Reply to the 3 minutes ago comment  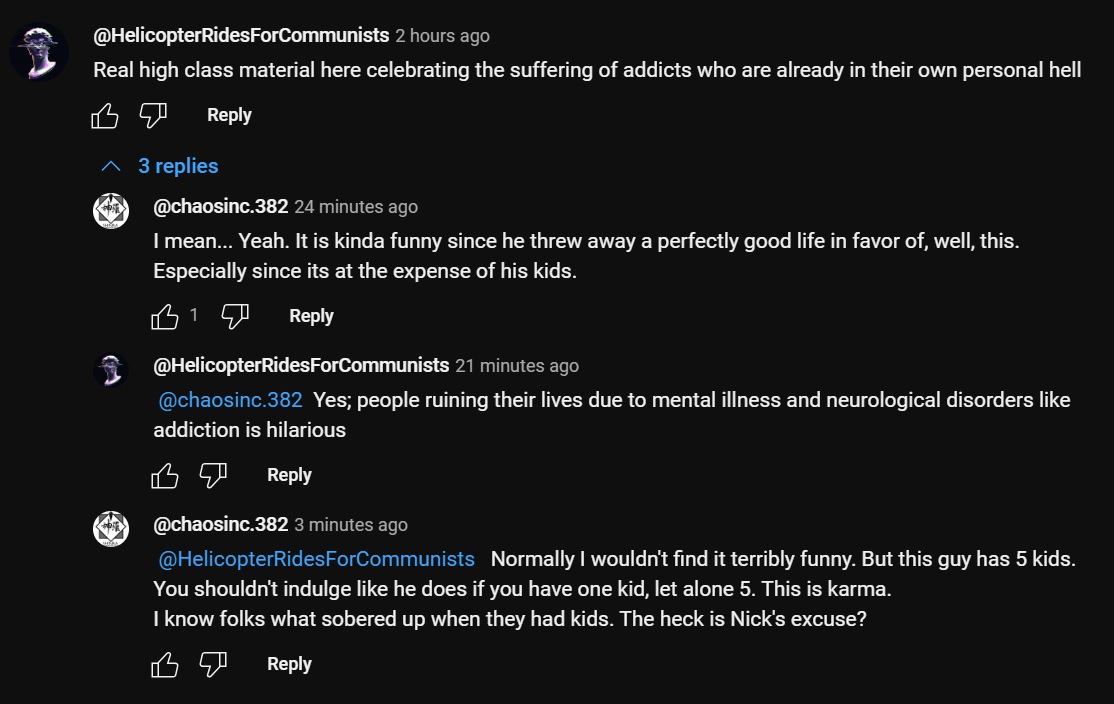click(x=289, y=664)
